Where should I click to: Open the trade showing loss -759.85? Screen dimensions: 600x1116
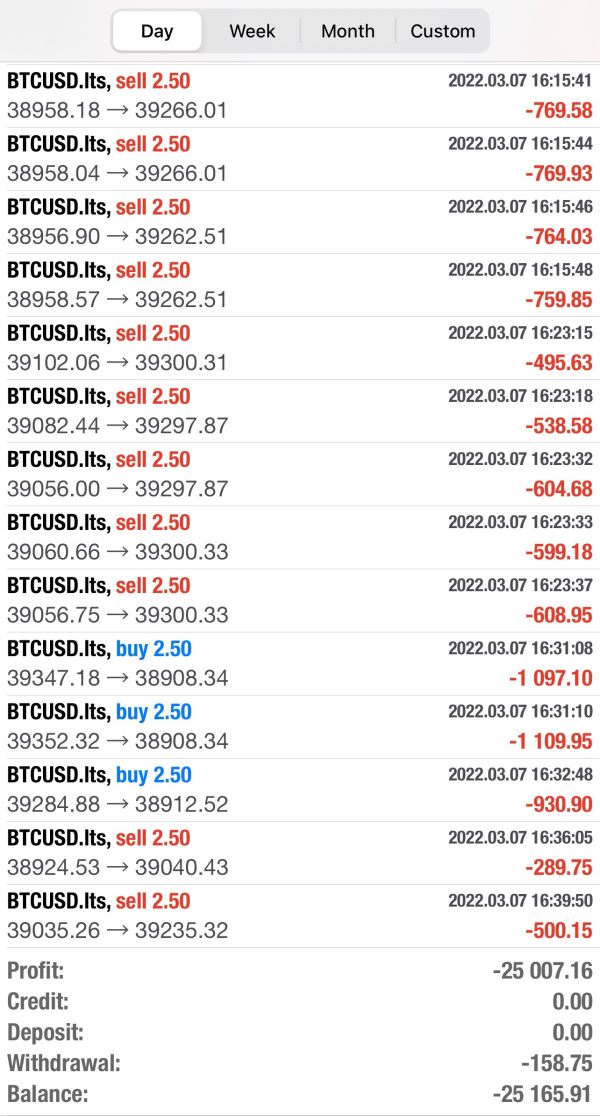pos(300,285)
